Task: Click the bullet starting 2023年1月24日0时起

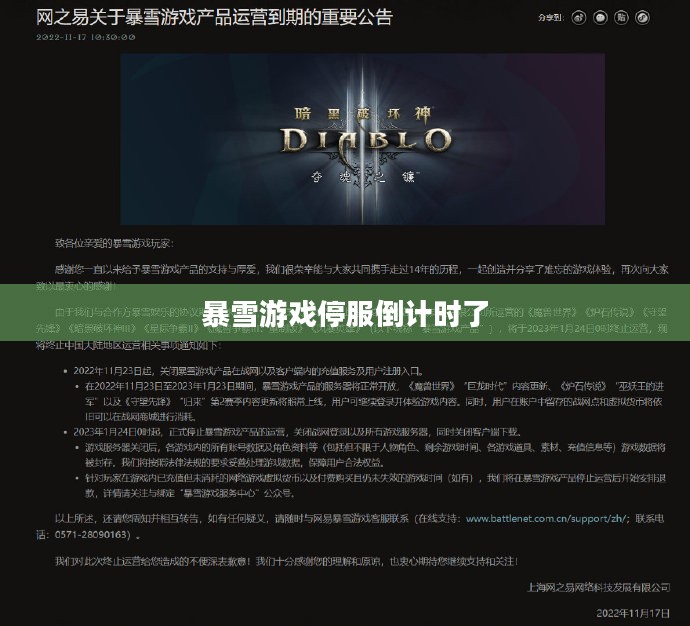Action: point(297,432)
